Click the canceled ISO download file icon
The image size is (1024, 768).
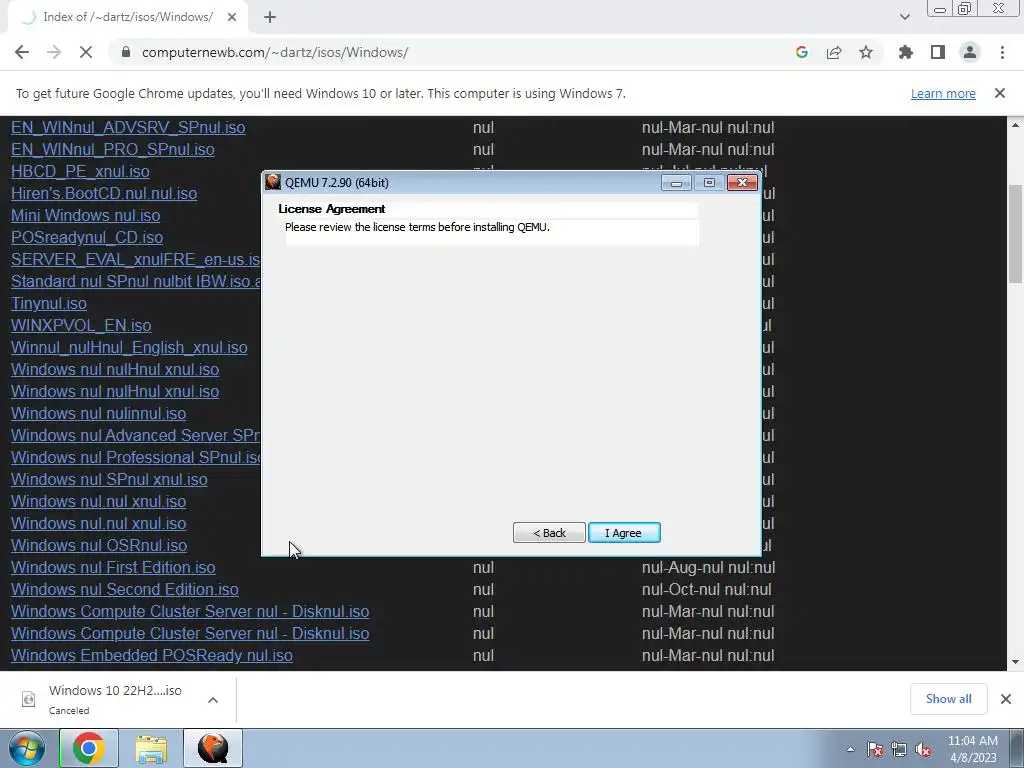pos(29,699)
